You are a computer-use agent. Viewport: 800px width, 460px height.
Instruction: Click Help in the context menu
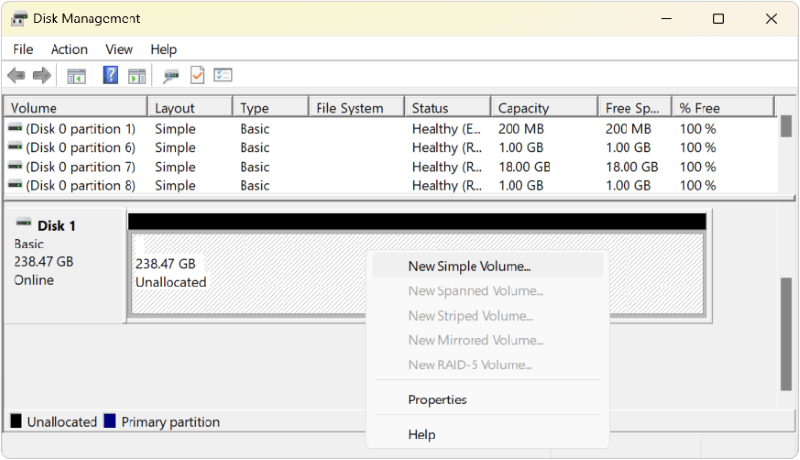(422, 435)
